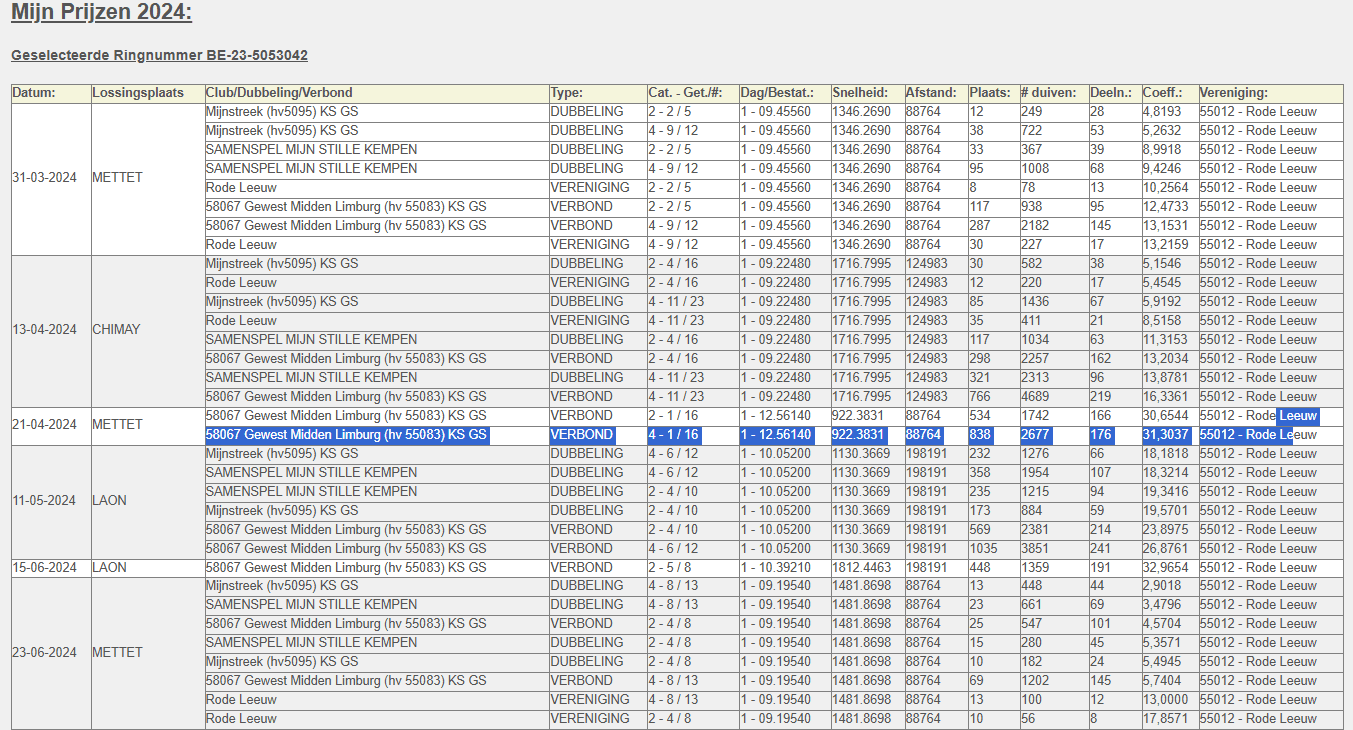Click the highlighted coefficient value 31,3037

coord(1166,435)
